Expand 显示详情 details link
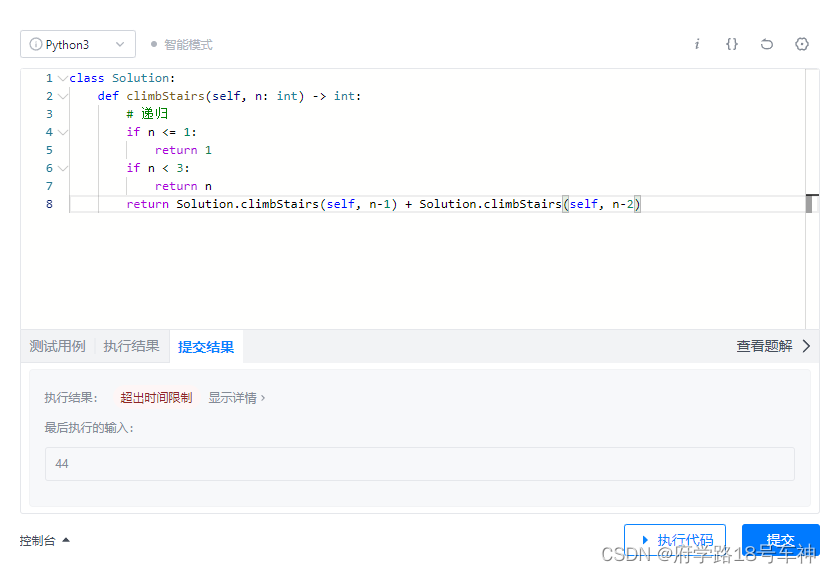This screenshot has height=573, width=831. [x=236, y=398]
